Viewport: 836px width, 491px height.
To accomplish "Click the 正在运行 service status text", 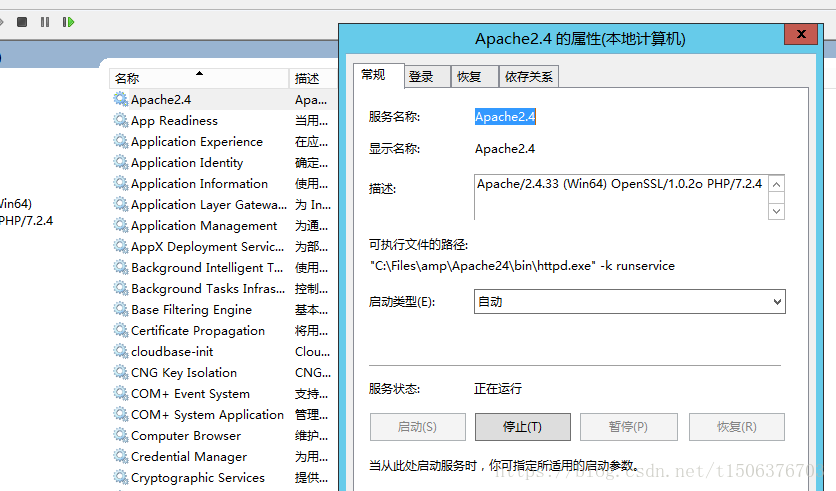I will point(498,389).
